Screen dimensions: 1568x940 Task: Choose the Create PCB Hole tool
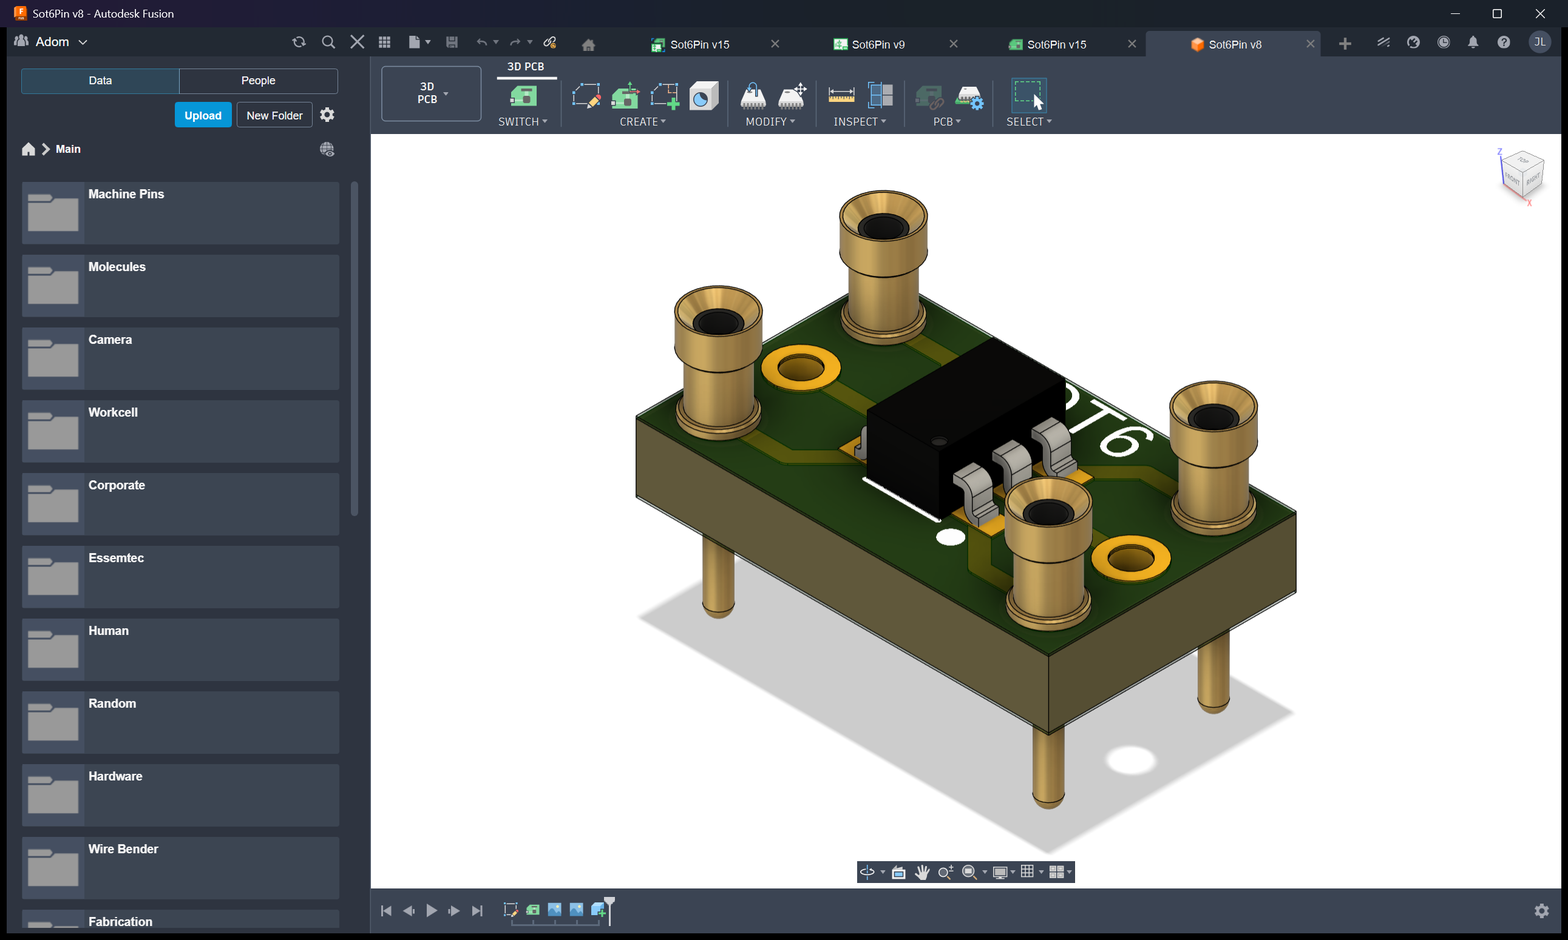pos(664,96)
